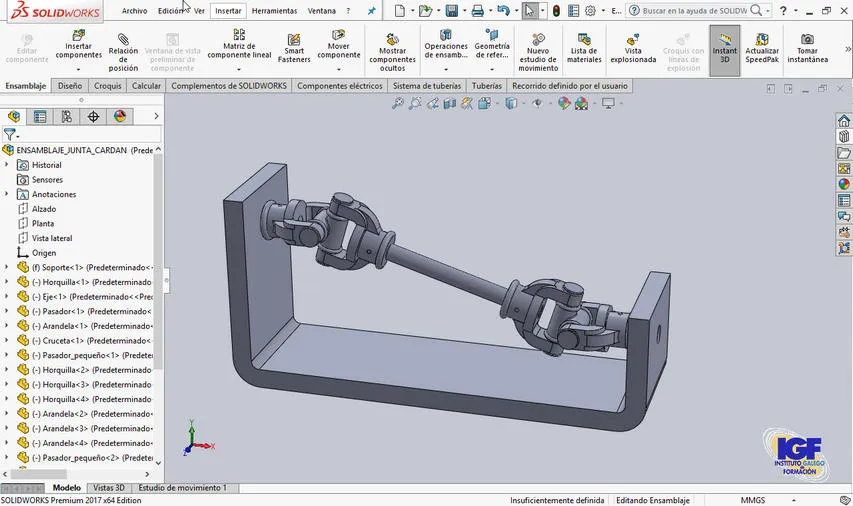This screenshot has height=506, width=853.
Task: Expand FeatureManager tabs chevron arrow
Action: click(x=156, y=116)
